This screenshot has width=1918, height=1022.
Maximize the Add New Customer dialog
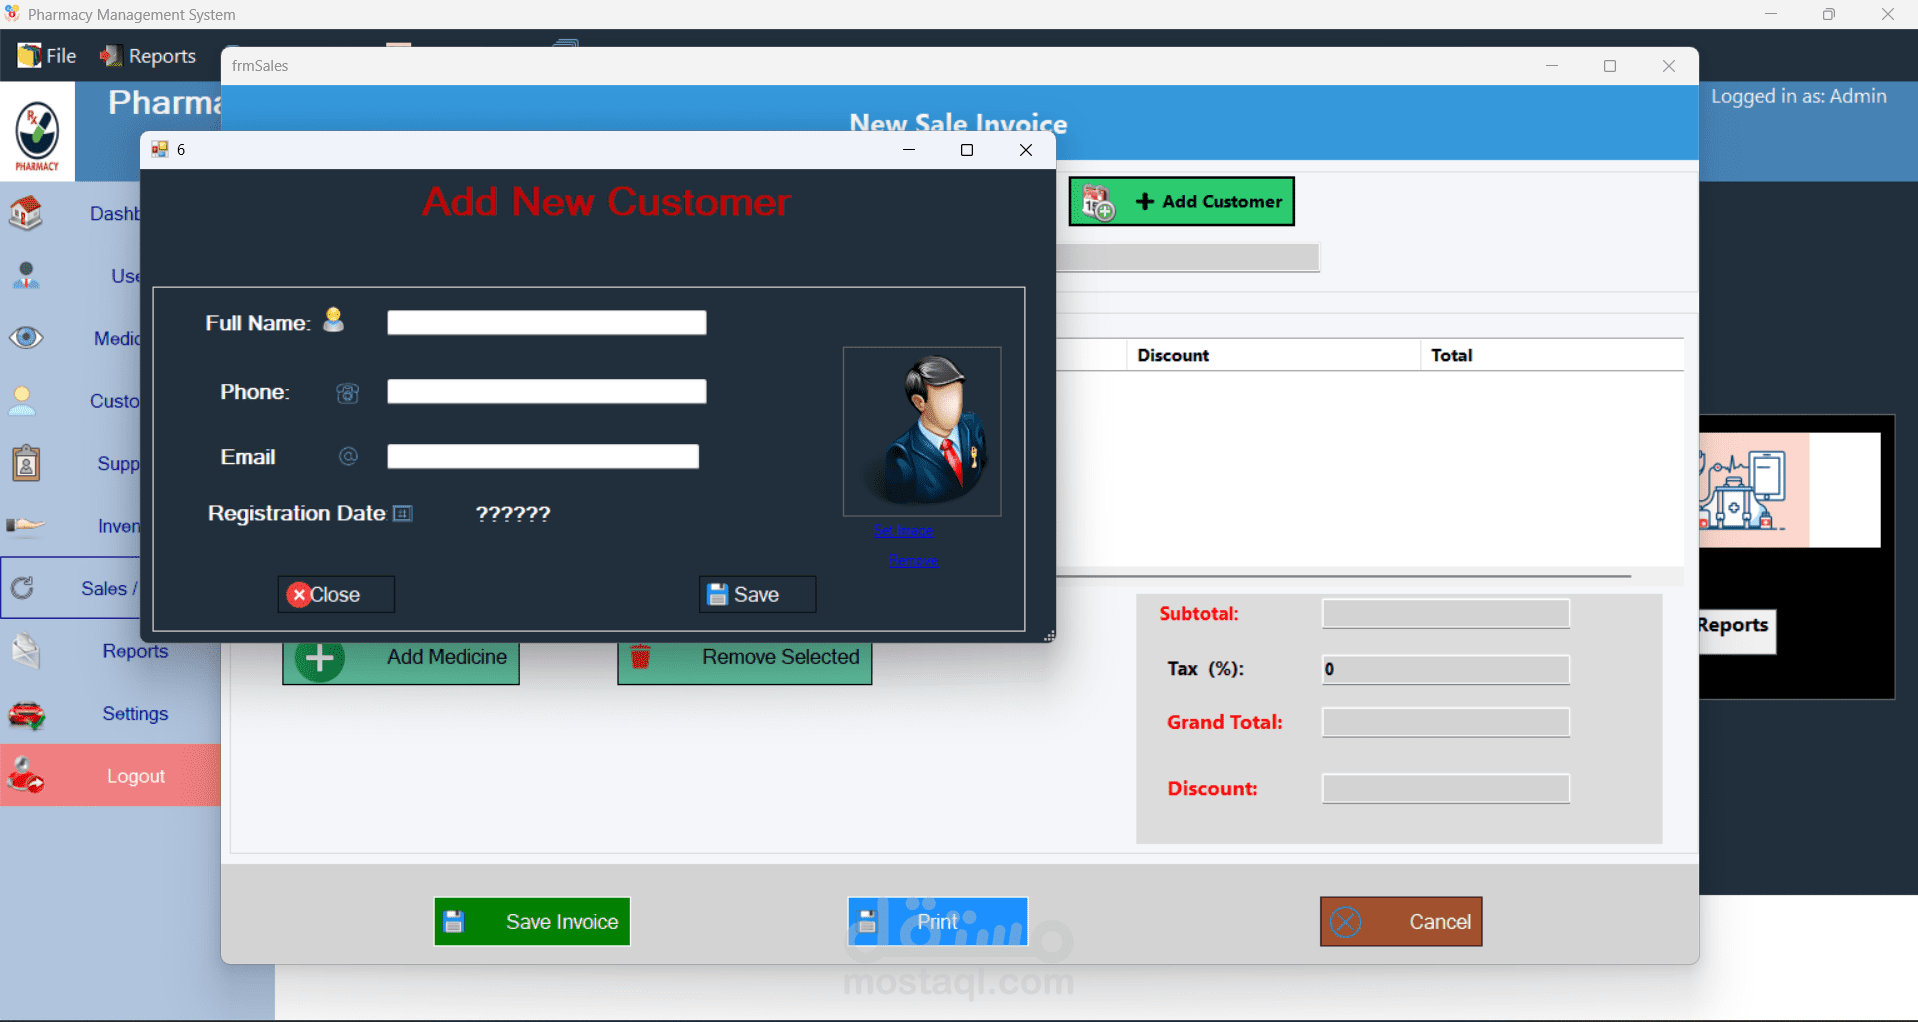967,150
